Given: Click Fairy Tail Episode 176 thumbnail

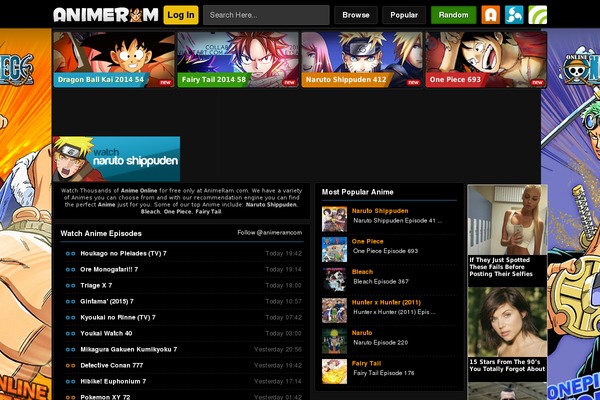Looking at the screenshot, I should click(x=334, y=371).
